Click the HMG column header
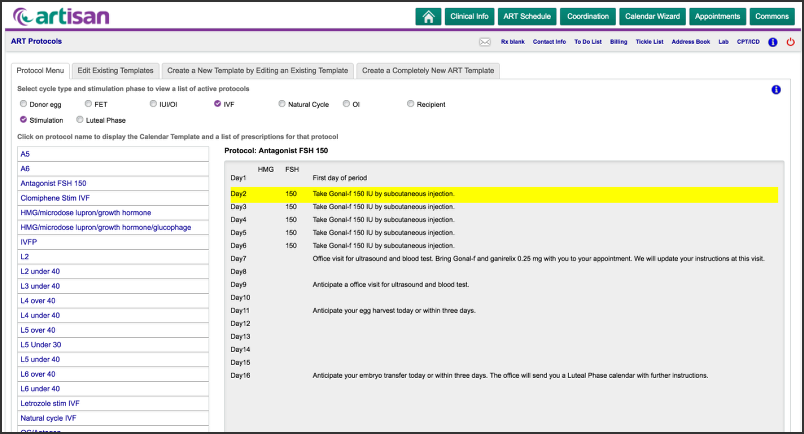Image resolution: width=804 pixels, height=434 pixels. [x=266, y=169]
